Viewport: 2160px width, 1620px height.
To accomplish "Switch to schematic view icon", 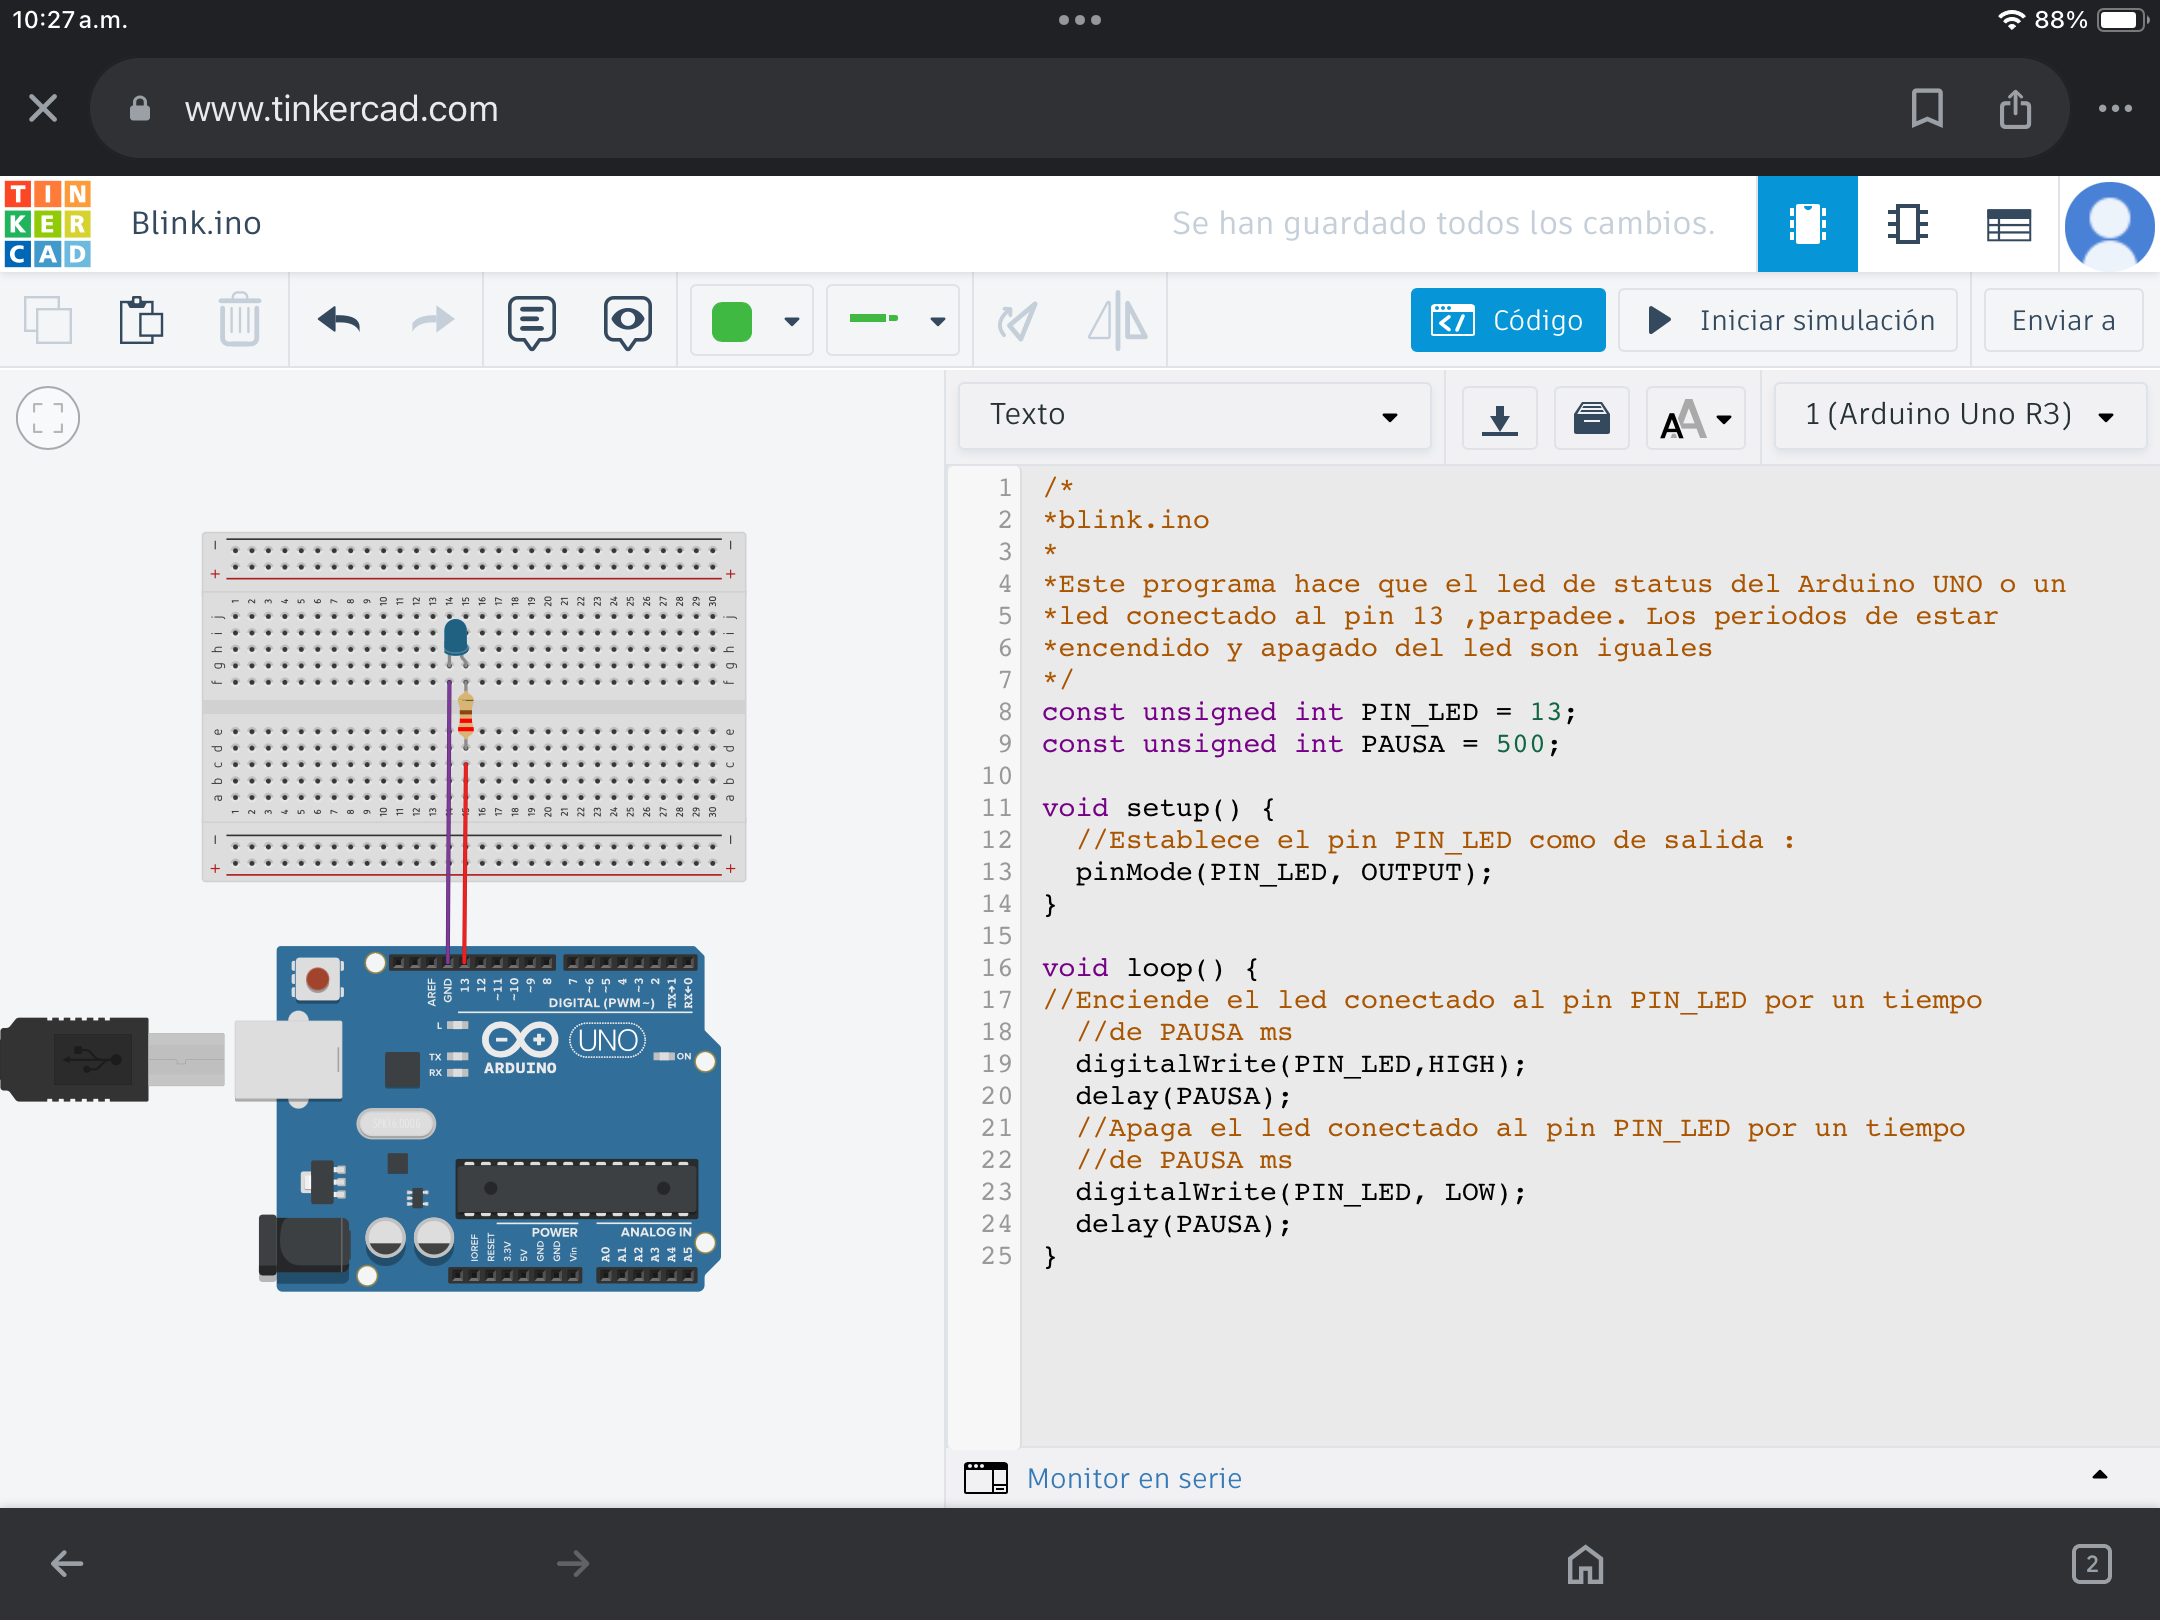I will point(1907,224).
